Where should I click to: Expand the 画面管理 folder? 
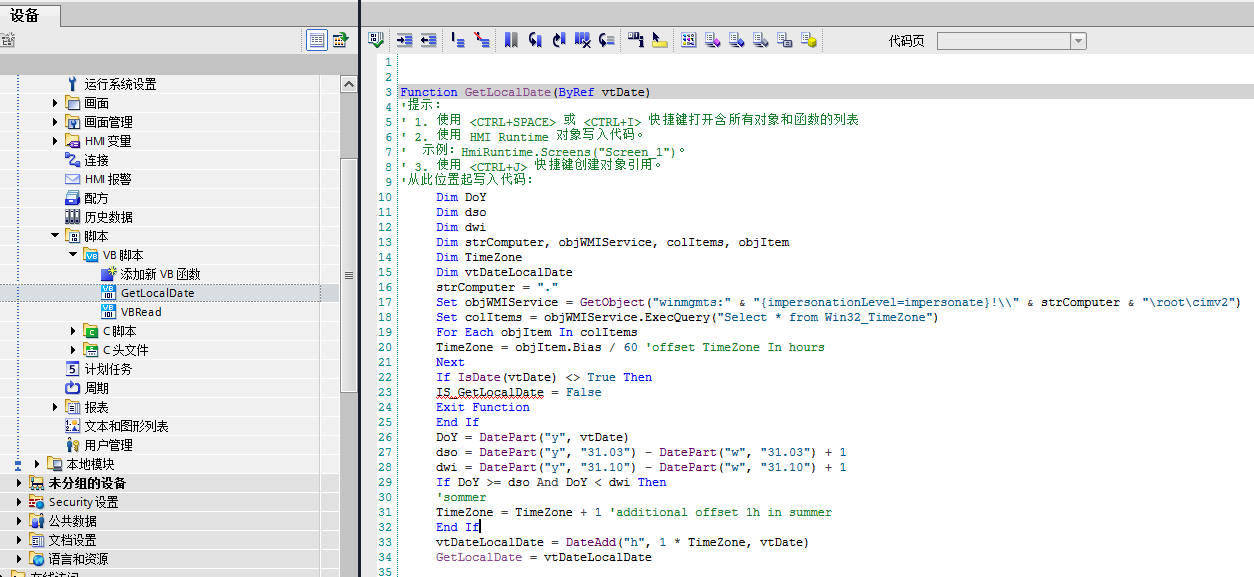pyautogui.click(x=55, y=122)
